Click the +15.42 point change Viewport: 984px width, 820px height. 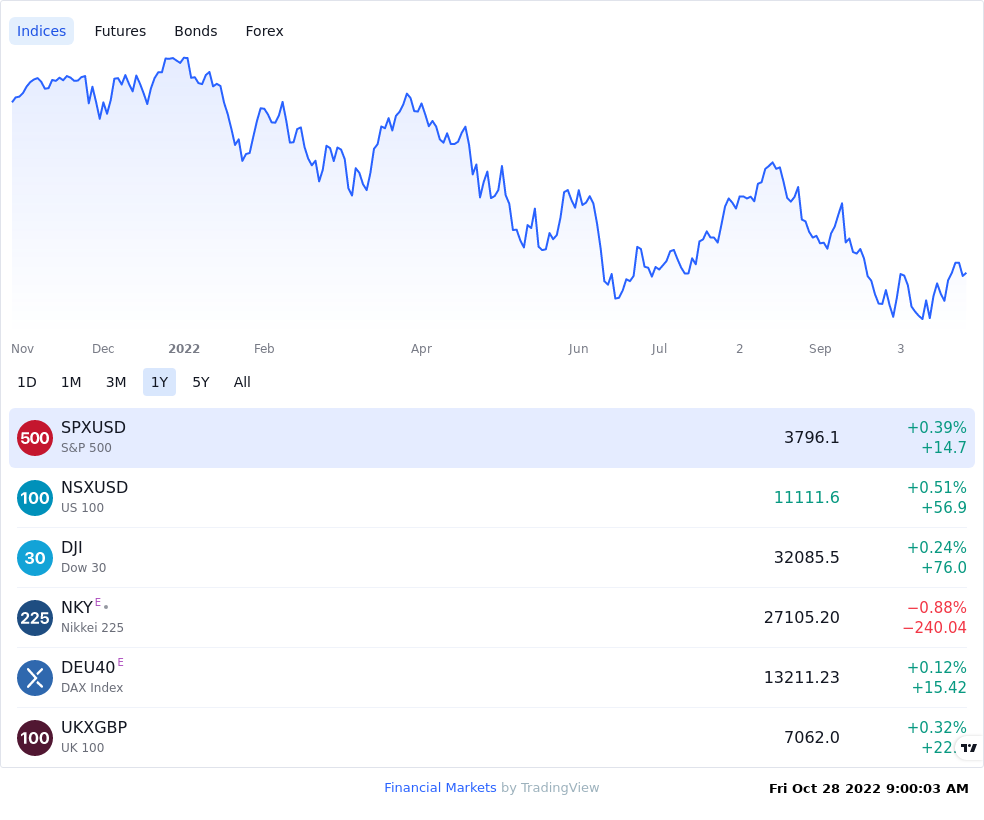tap(939, 688)
